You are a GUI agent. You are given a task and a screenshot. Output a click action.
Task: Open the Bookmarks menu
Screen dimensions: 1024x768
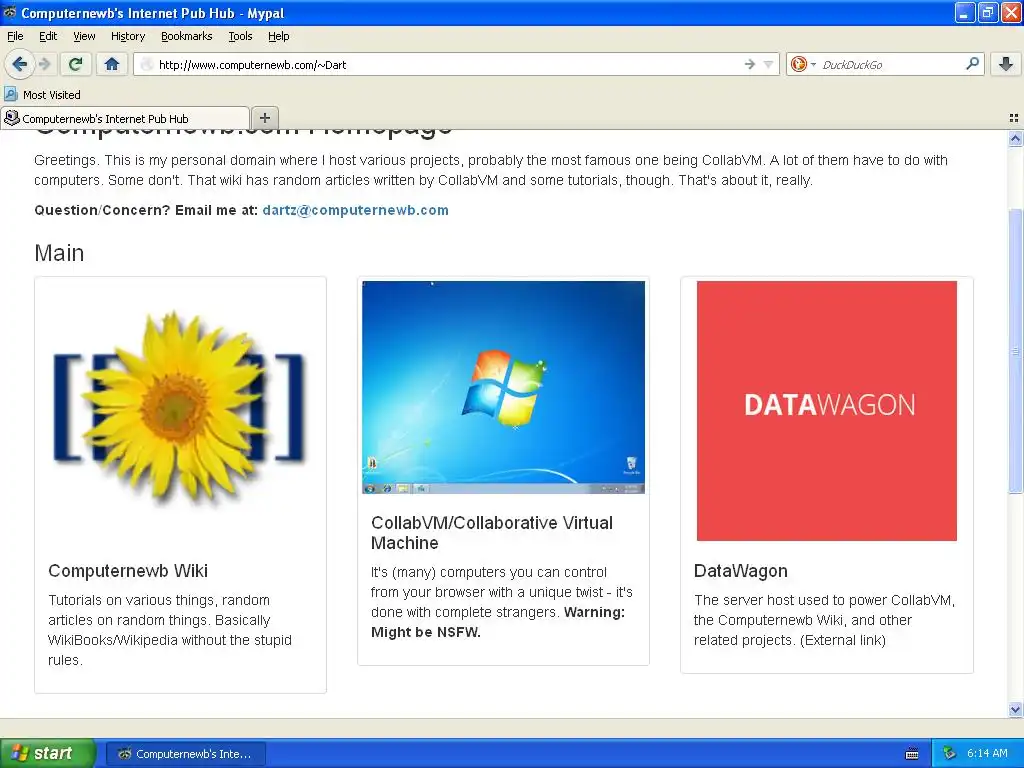186,37
